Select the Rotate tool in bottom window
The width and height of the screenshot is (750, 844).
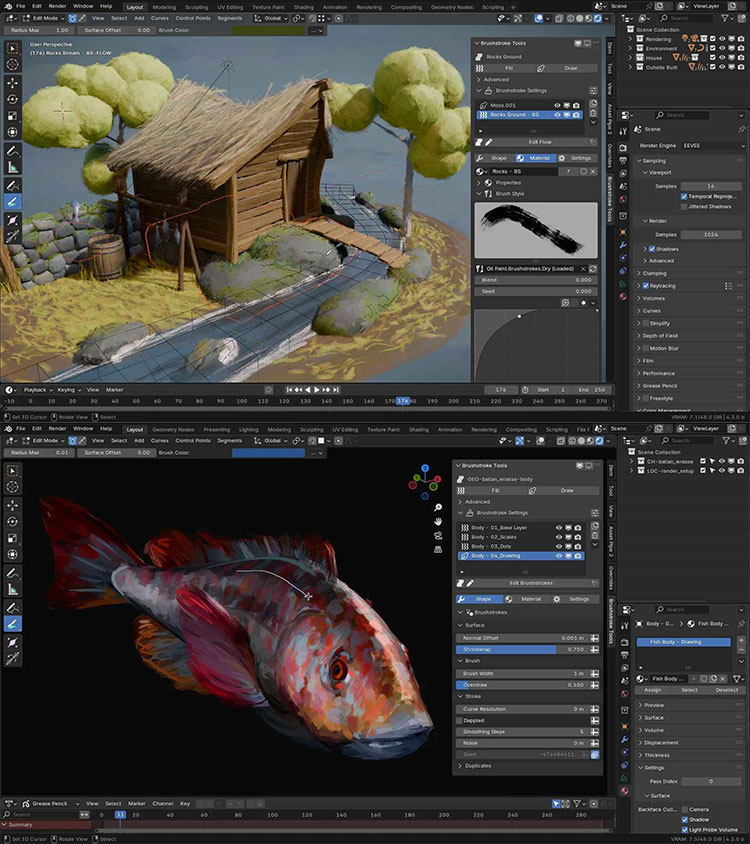[x=12, y=521]
